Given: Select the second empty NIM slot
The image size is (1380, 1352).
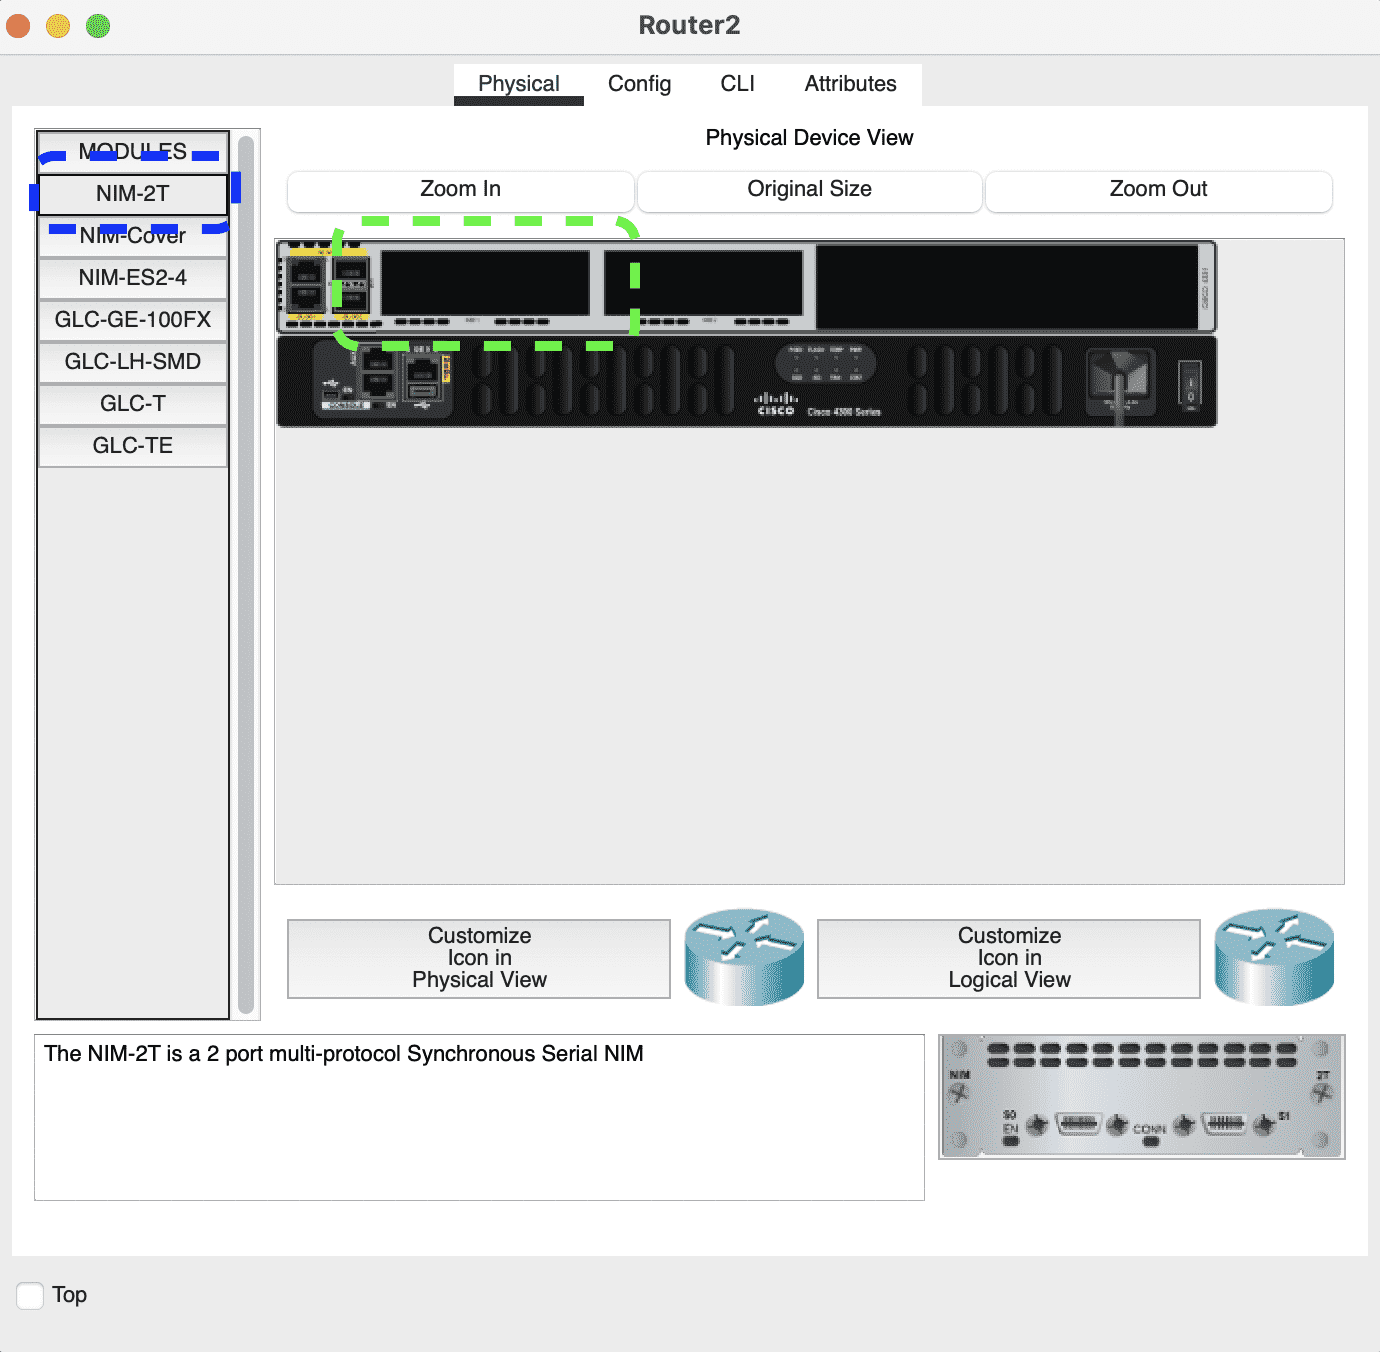Looking at the screenshot, I should (704, 283).
